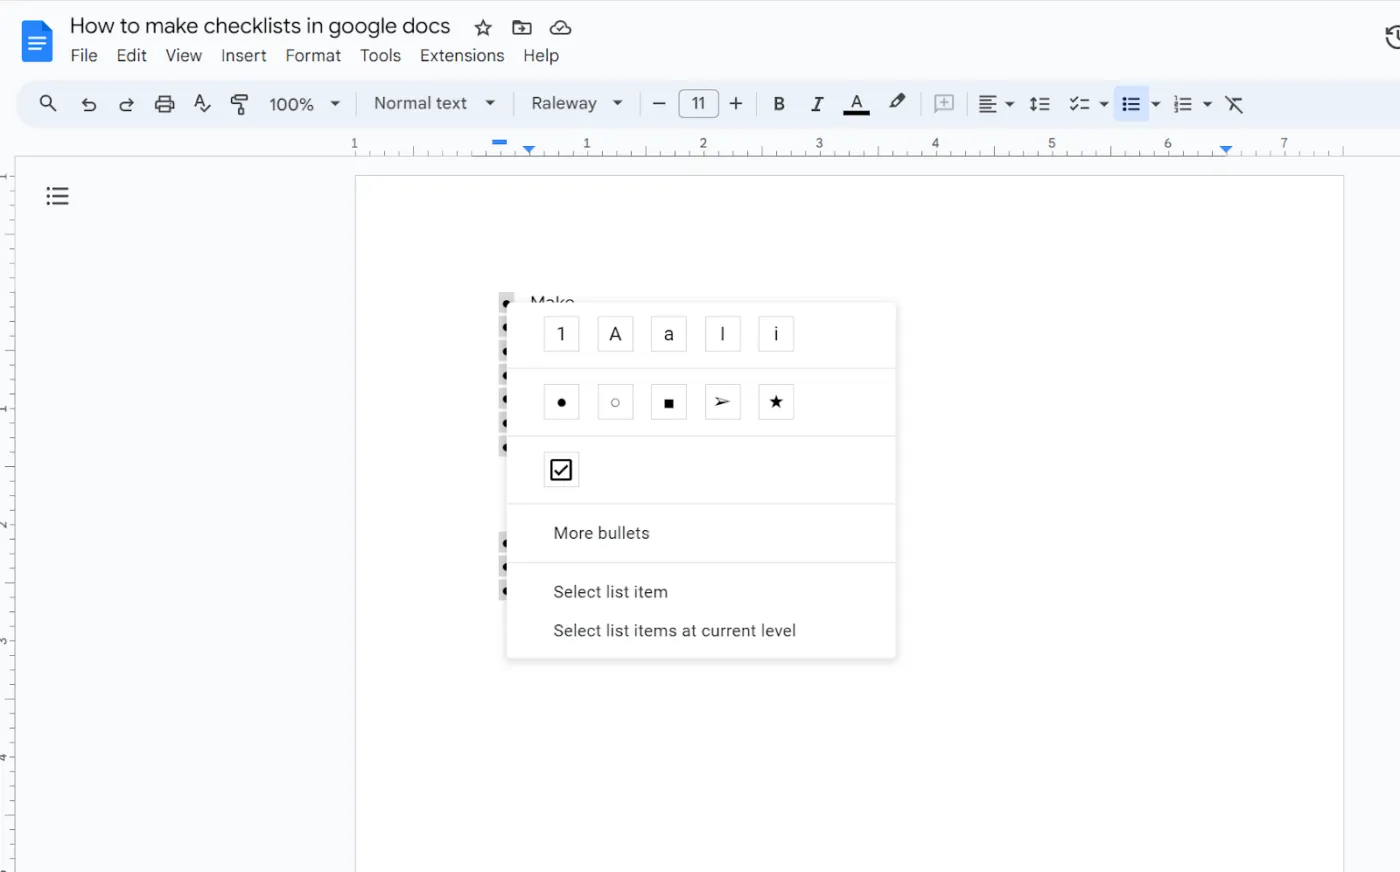
Task: Pick the star bullet style
Action: pyautogui.click(x=776, y=401)
